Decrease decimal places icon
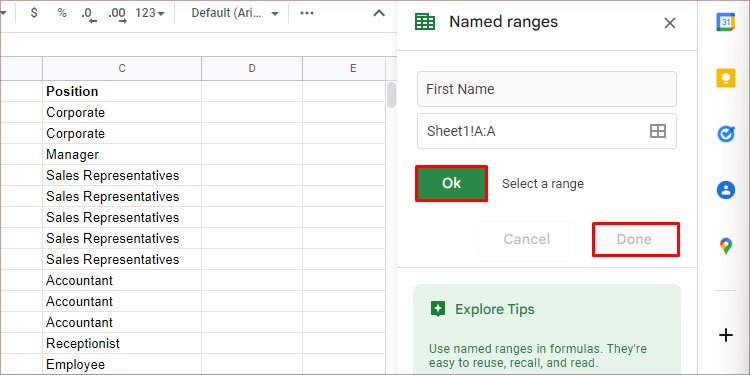 pyautogui.click(x=89, y=14)
